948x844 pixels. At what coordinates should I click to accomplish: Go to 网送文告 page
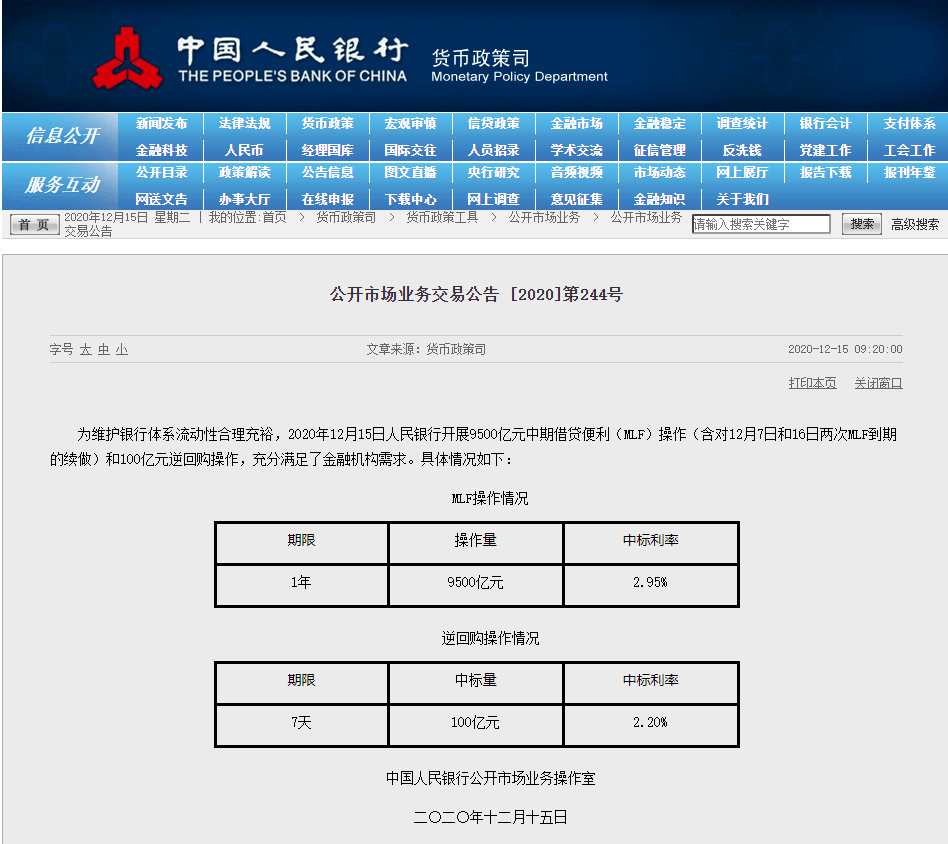(161, 199)
